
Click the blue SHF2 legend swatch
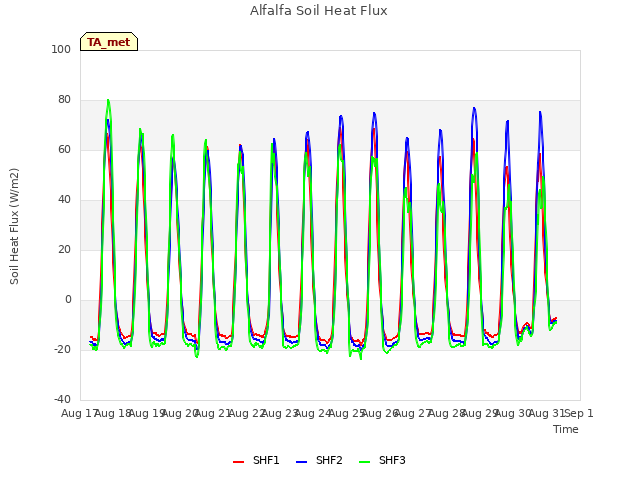tap(301, 462)
